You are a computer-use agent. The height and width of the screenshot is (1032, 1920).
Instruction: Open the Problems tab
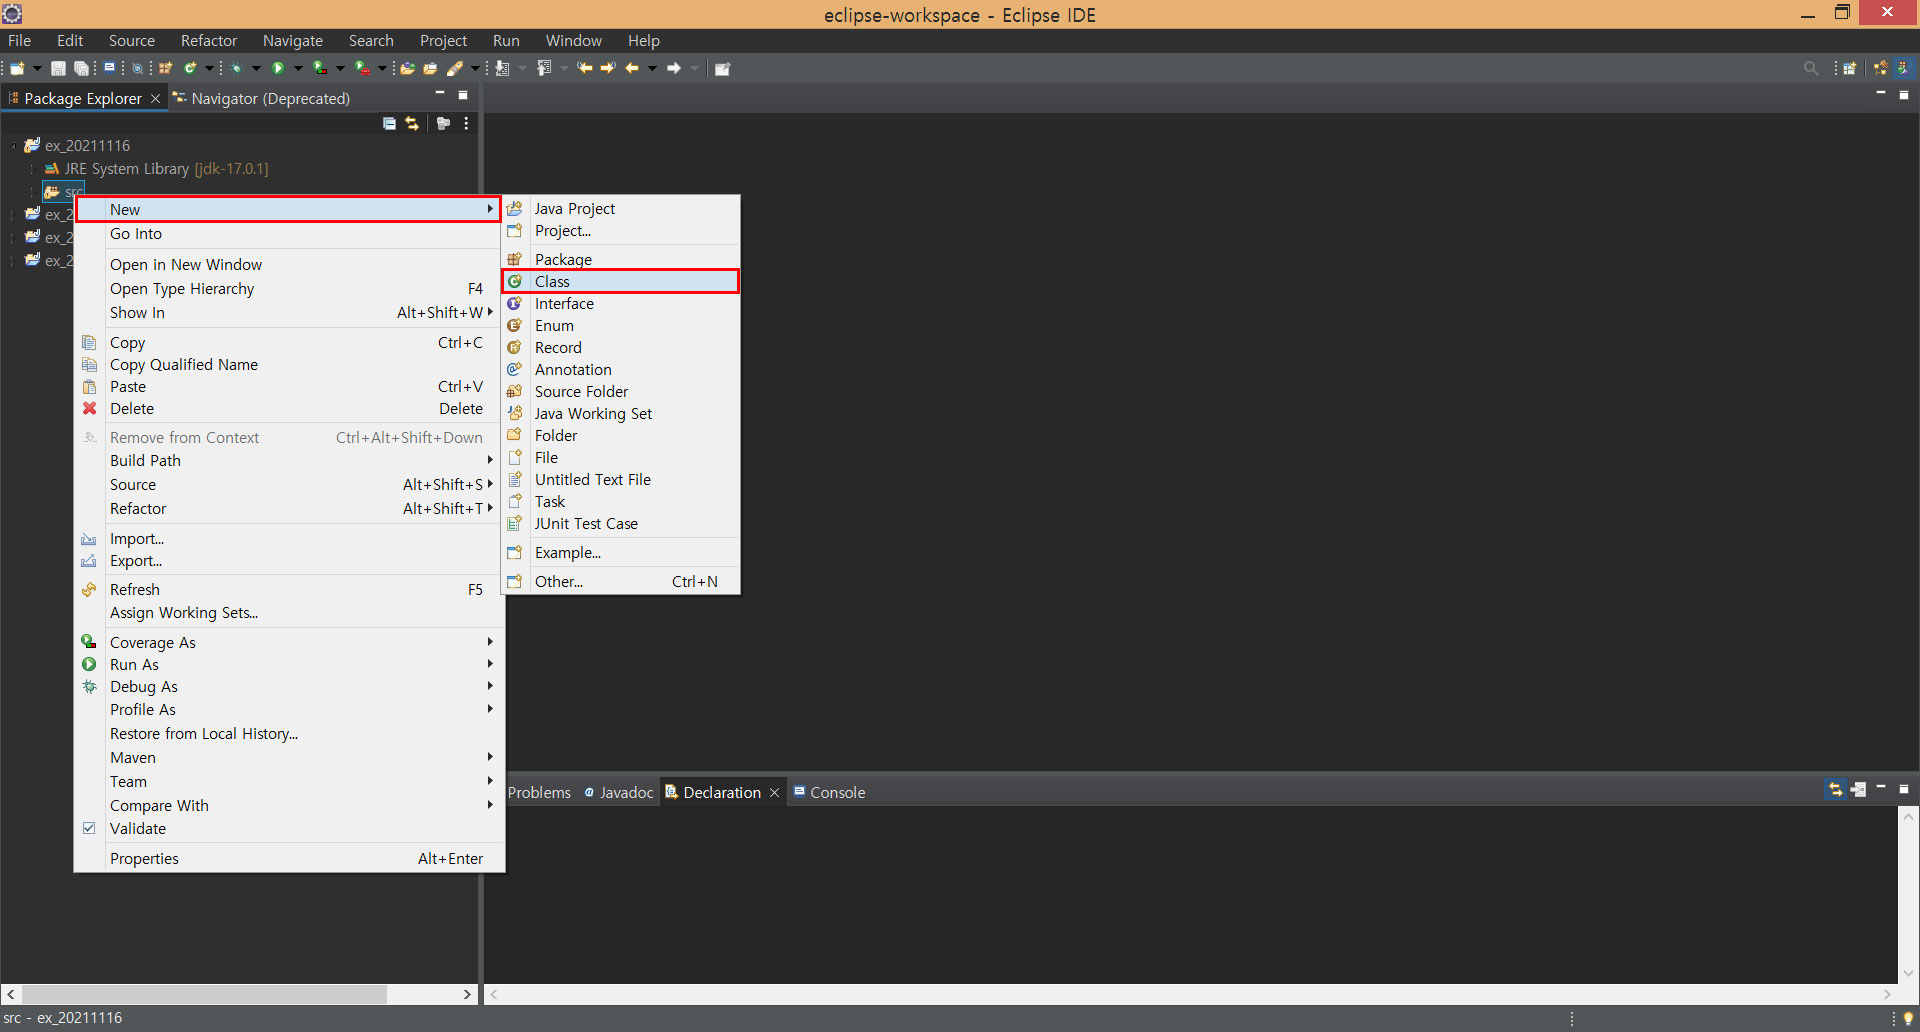(539, 792)
